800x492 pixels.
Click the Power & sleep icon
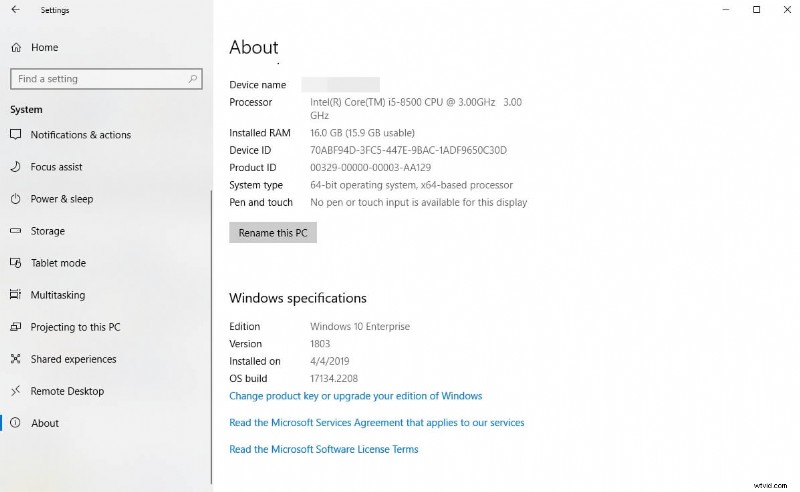[x=15, y=199]
